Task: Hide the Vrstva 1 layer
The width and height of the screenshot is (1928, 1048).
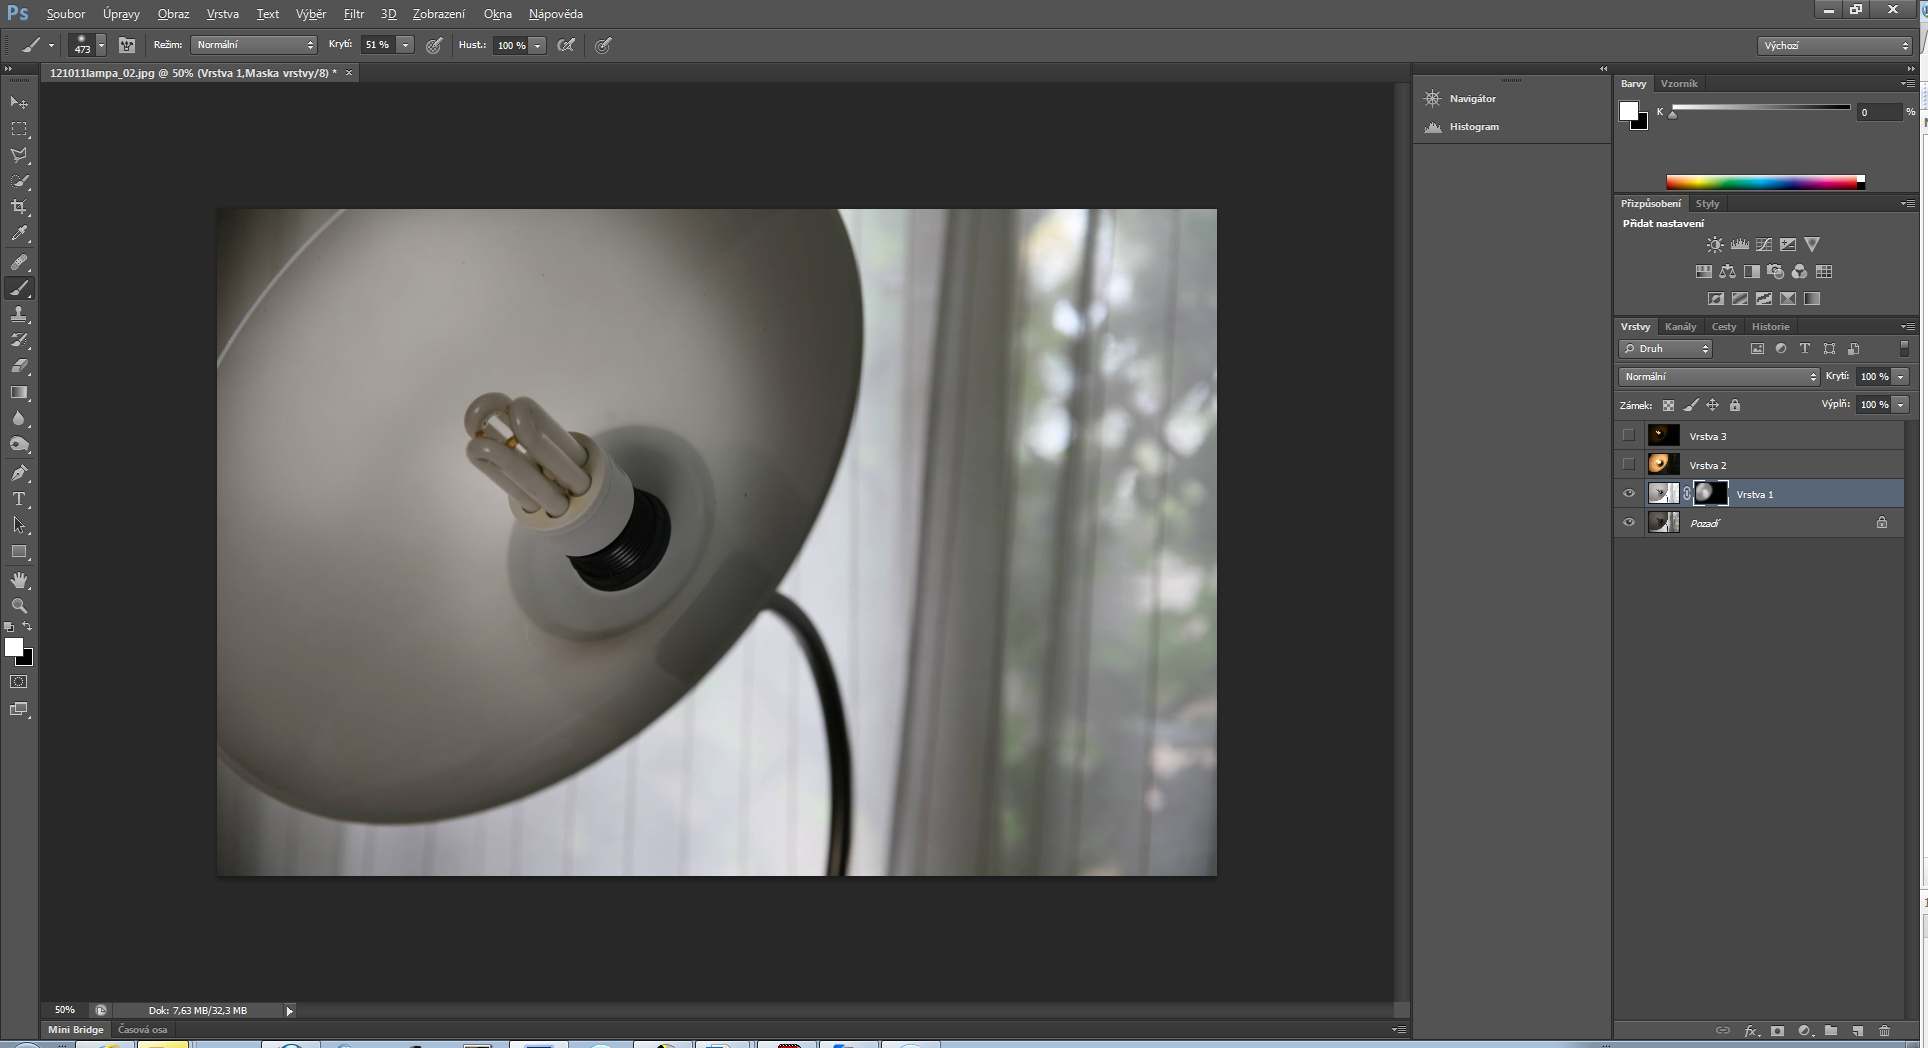Action: click(1629, 494)
